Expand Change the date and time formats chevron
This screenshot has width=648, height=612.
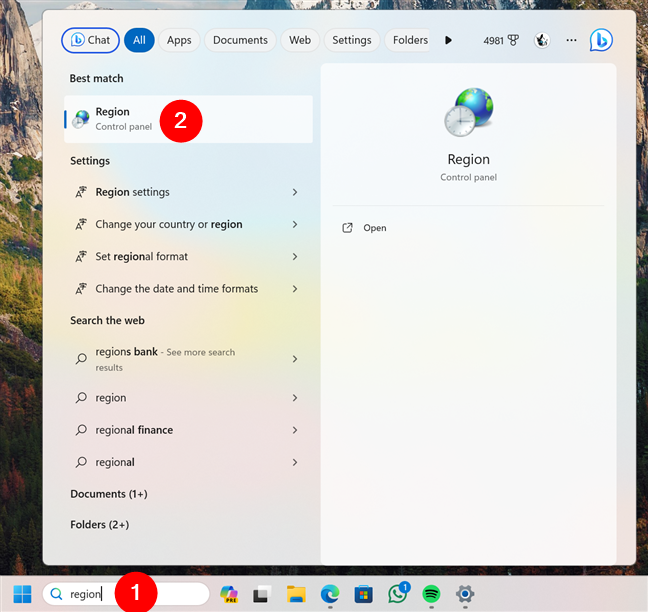click(295, 289)
